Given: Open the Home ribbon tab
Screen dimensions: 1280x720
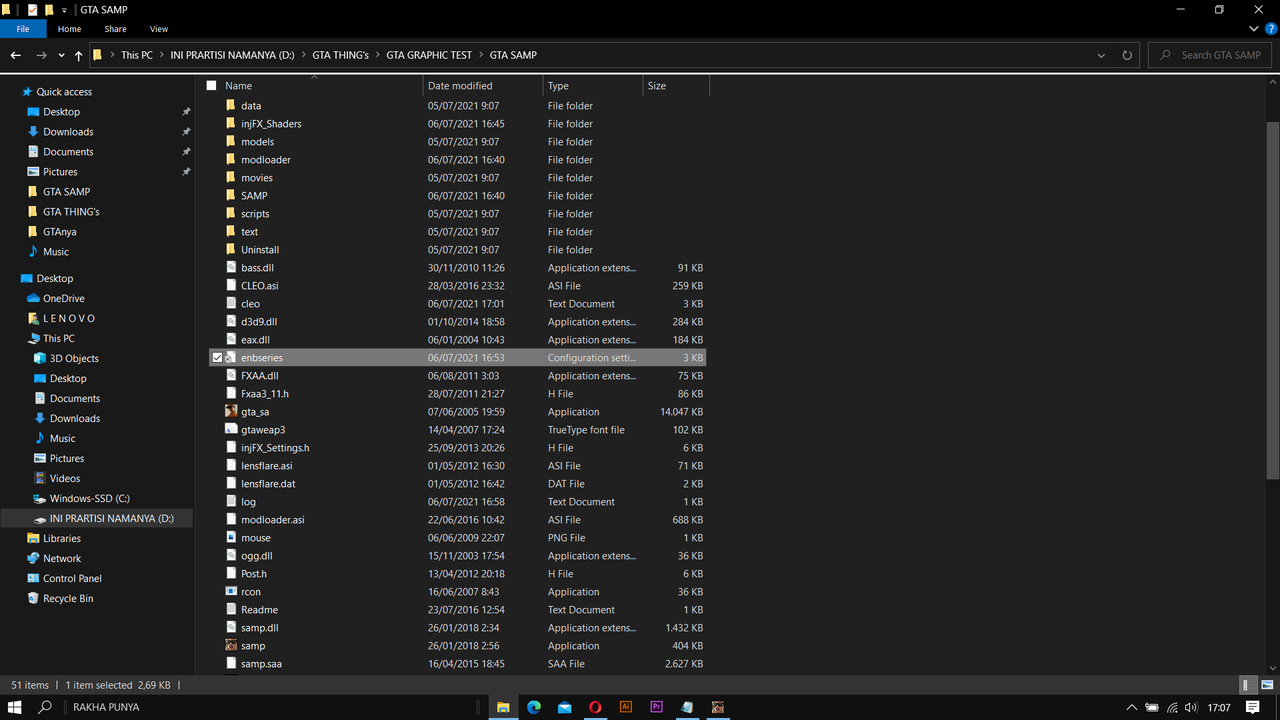Looking at the screenshot, I should coord(69,29).
